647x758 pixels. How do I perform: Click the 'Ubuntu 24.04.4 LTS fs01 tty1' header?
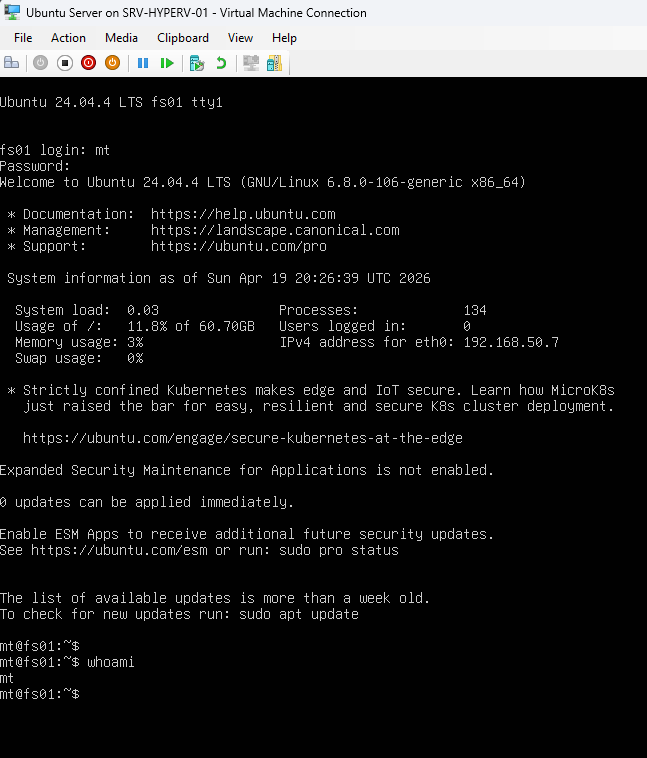click(x=111, y=102)
